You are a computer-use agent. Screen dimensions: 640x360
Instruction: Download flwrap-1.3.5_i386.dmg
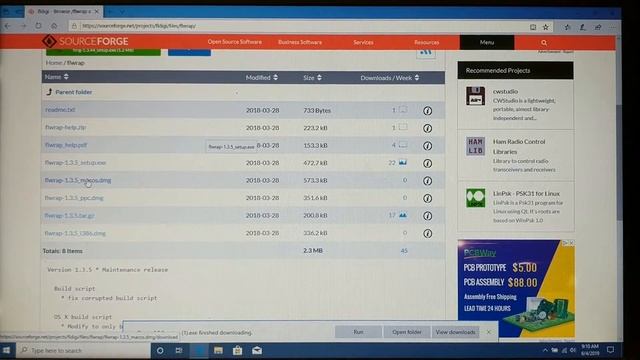point(75,233)
